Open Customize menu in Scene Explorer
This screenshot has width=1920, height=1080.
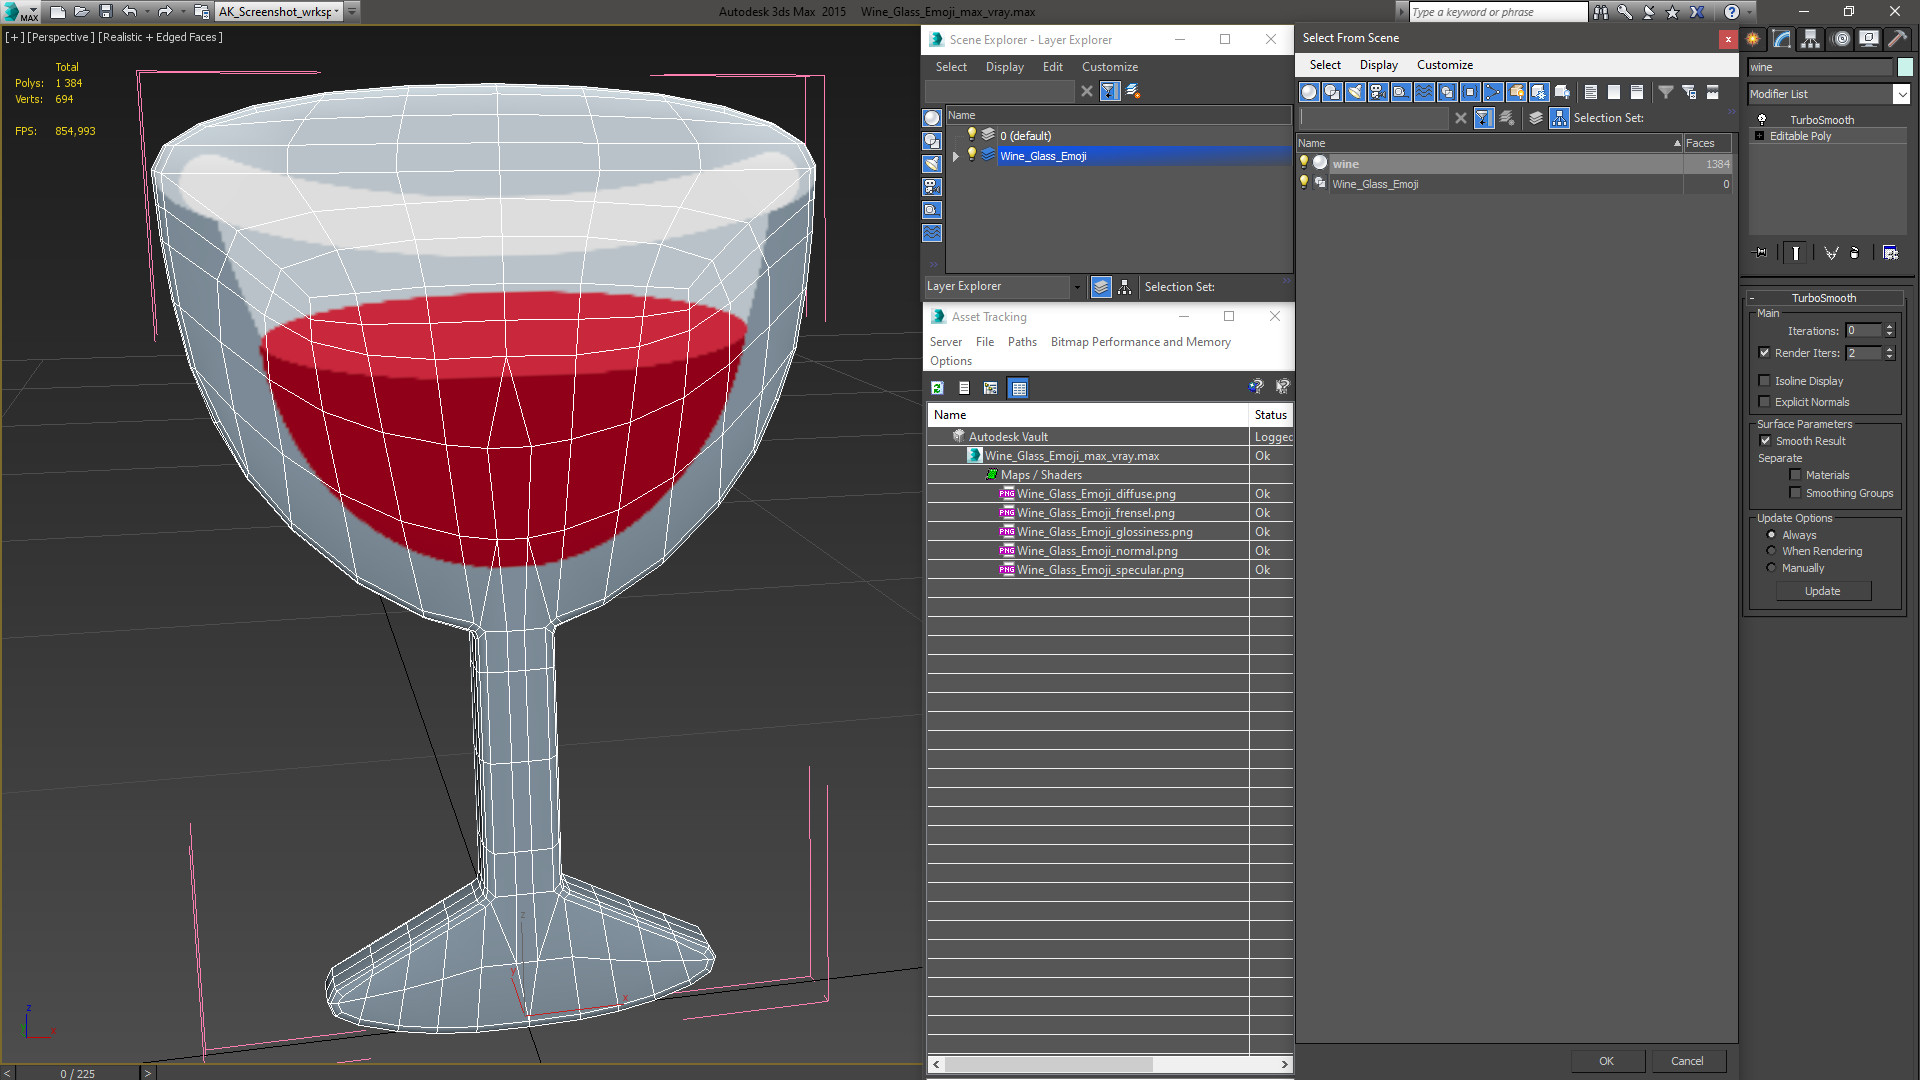1109,67
